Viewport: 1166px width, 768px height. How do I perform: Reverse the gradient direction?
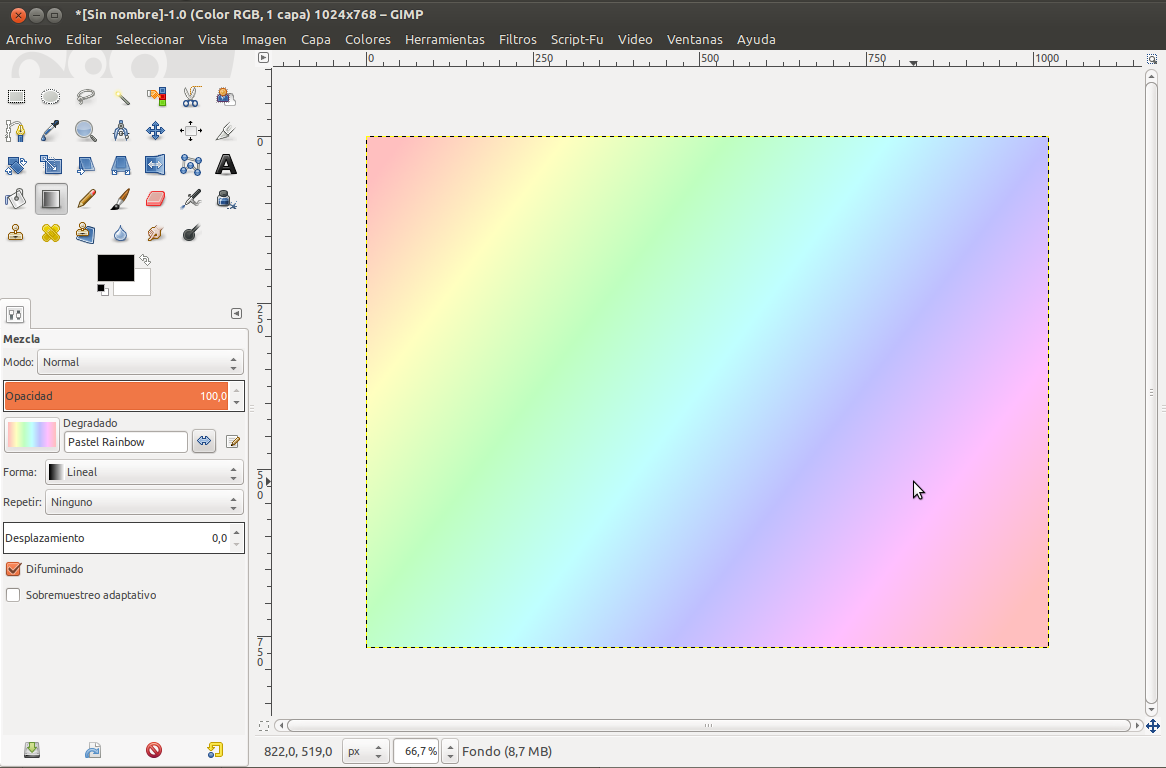click(x=204, y=441)
